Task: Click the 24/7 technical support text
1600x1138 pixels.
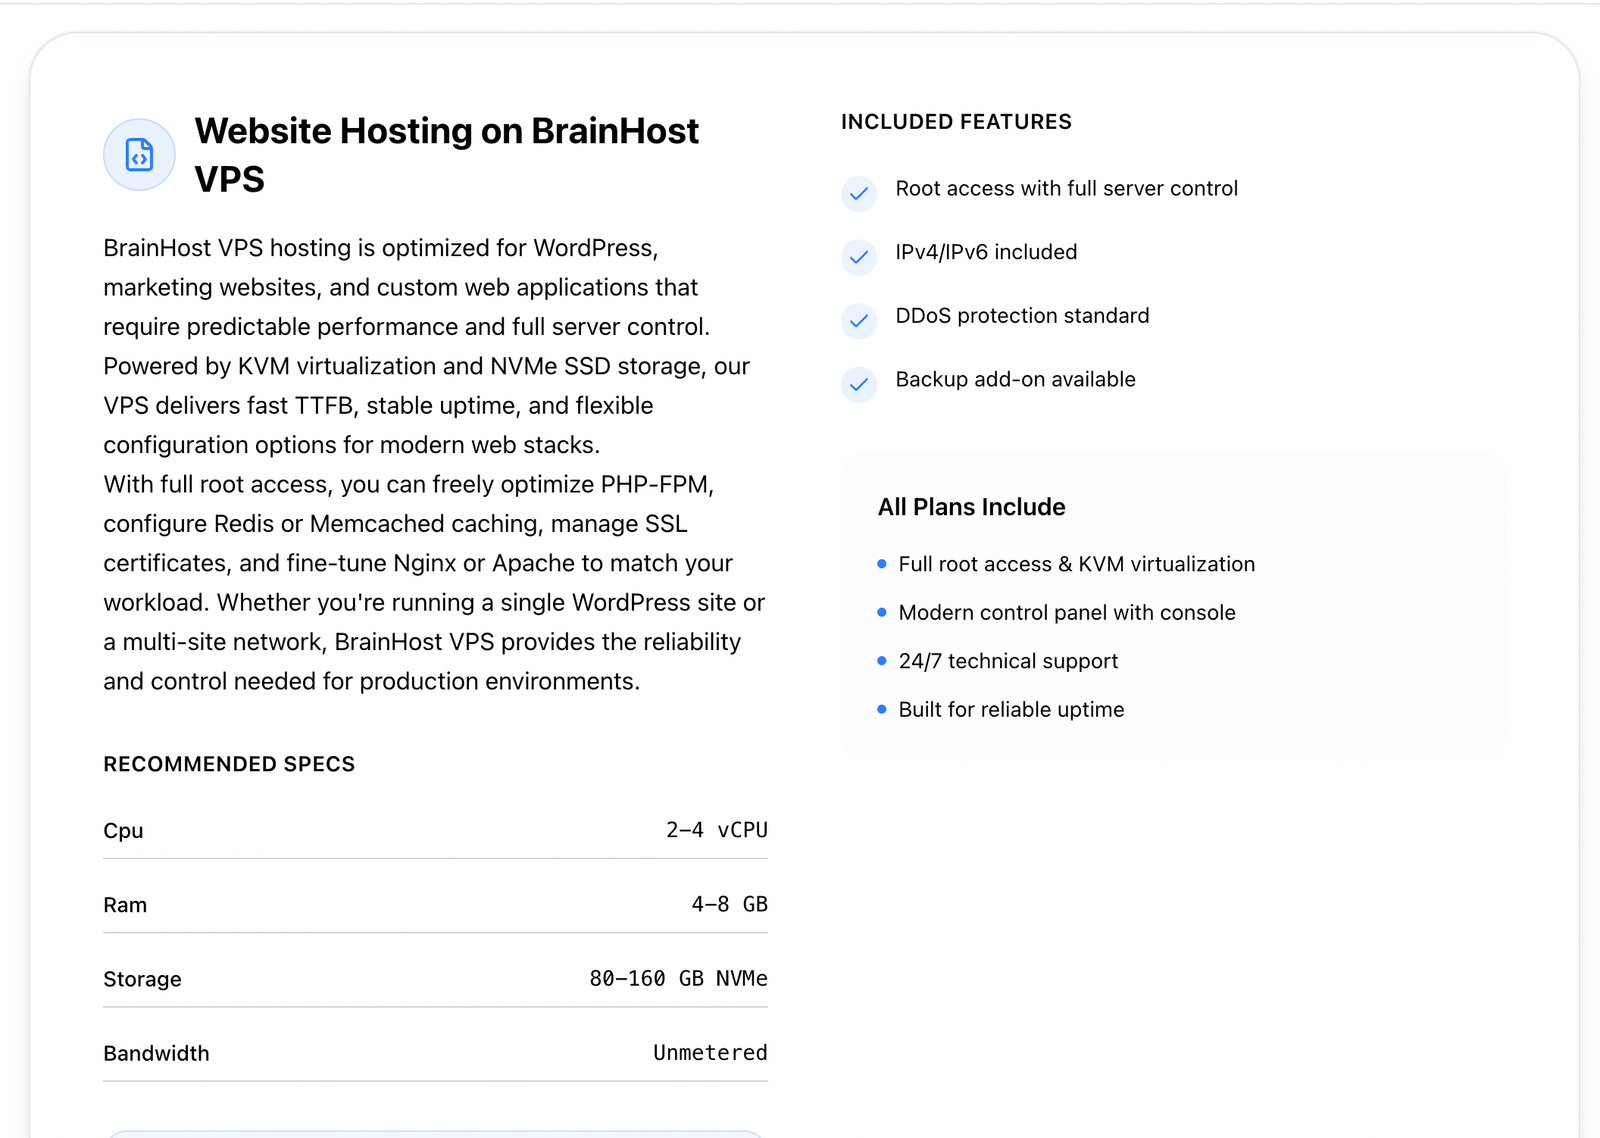Action: 1008,661
